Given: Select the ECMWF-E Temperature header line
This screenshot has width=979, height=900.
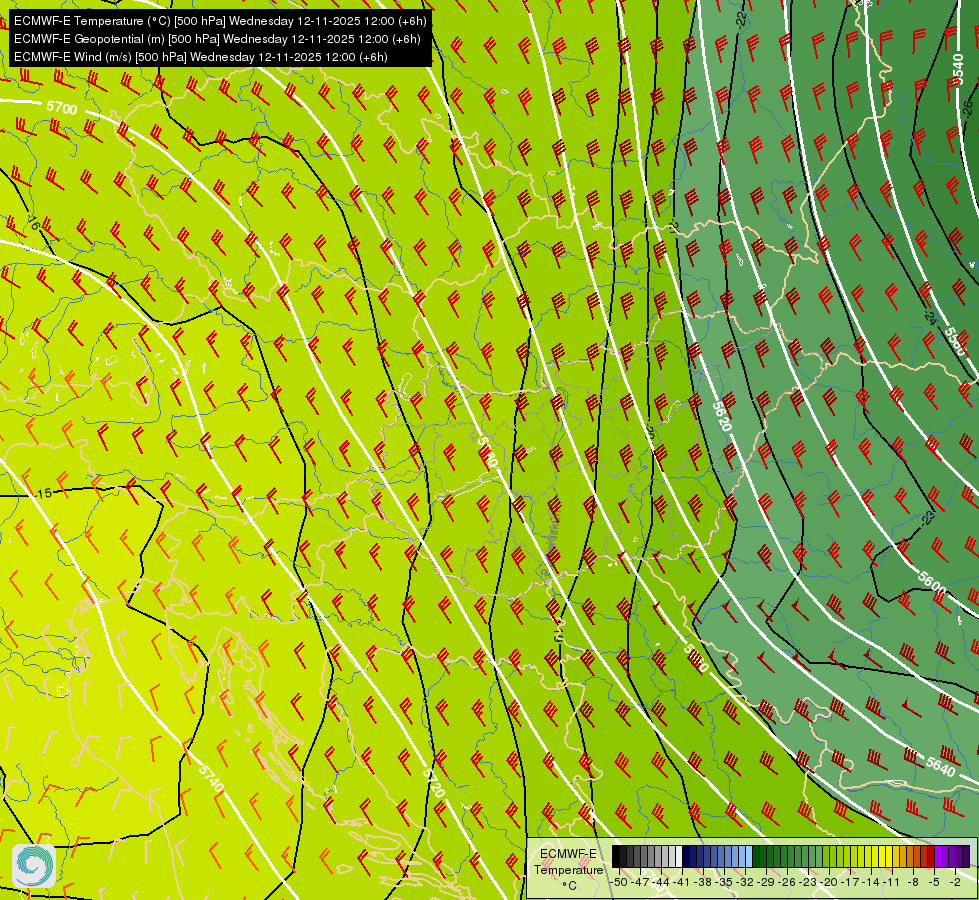Looking at the screenshot, I should tap(220, 21).
